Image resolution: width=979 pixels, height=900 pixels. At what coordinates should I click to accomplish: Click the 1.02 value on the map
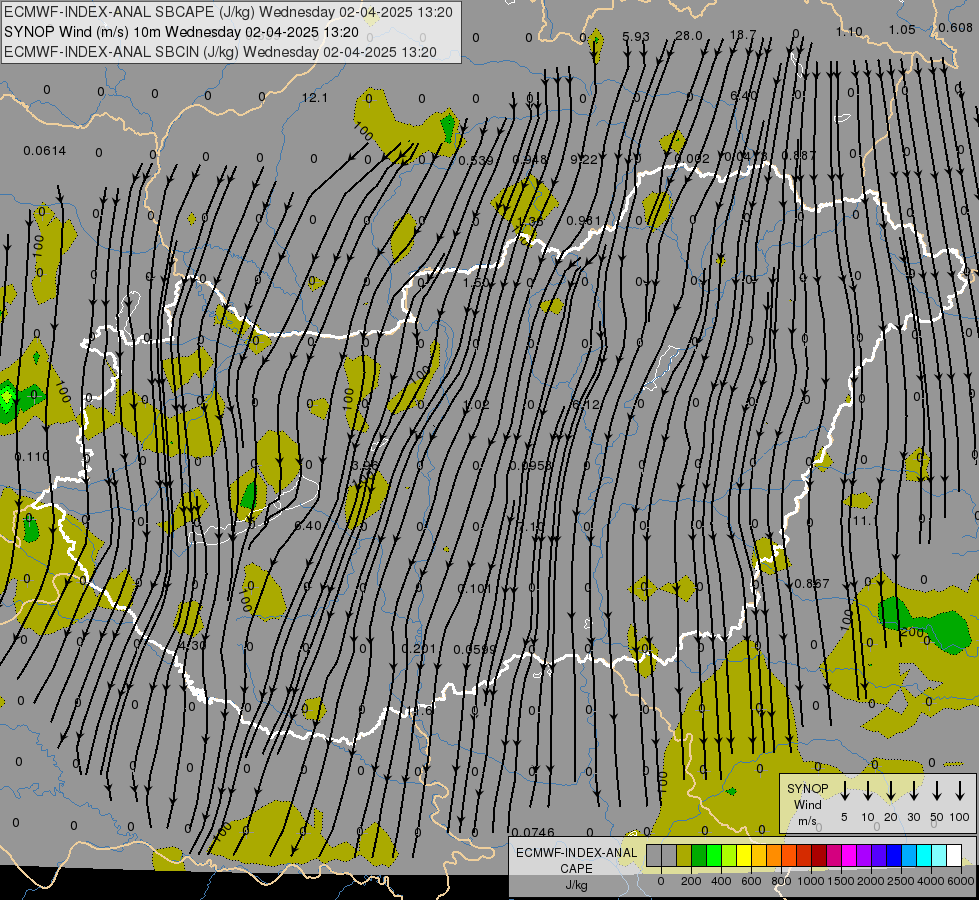(476, 404)
